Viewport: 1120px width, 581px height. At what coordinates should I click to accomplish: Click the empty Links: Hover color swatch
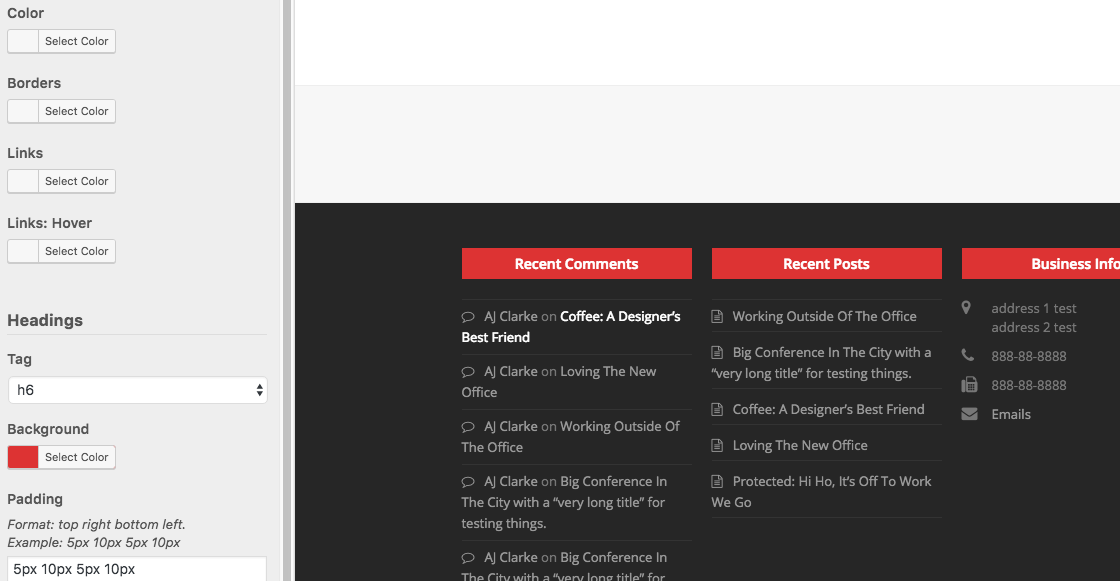click(x=23, y=252)
